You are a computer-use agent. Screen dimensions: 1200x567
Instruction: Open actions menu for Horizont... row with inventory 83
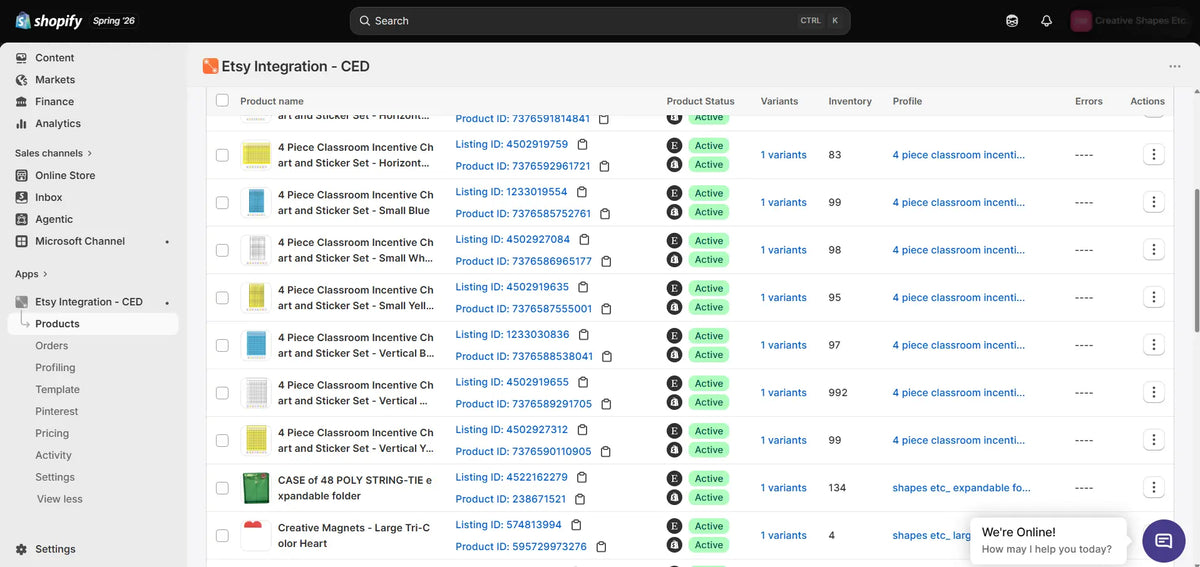pos(1153,155)
